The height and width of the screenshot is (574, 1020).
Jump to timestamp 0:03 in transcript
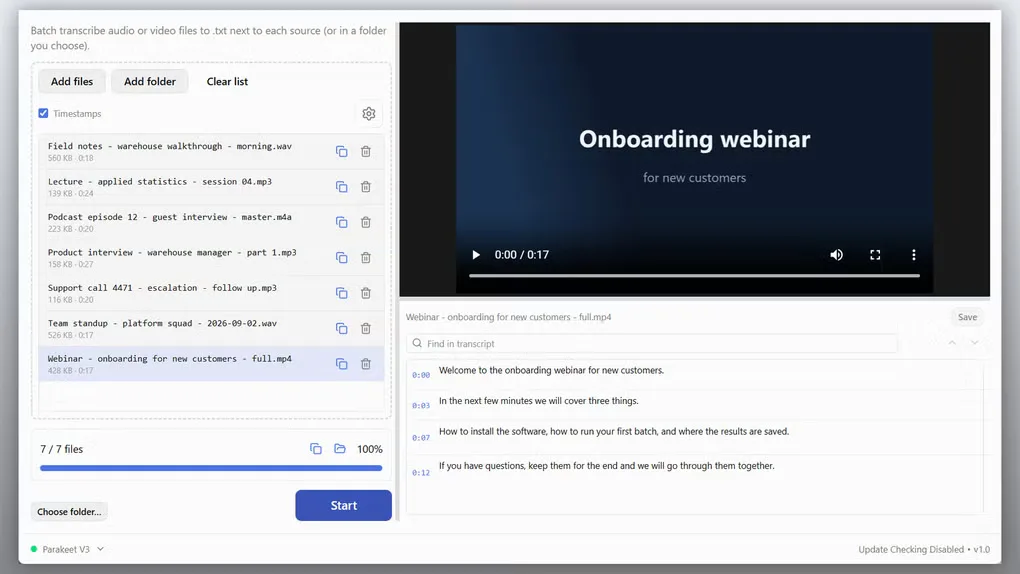coord(421,405)
